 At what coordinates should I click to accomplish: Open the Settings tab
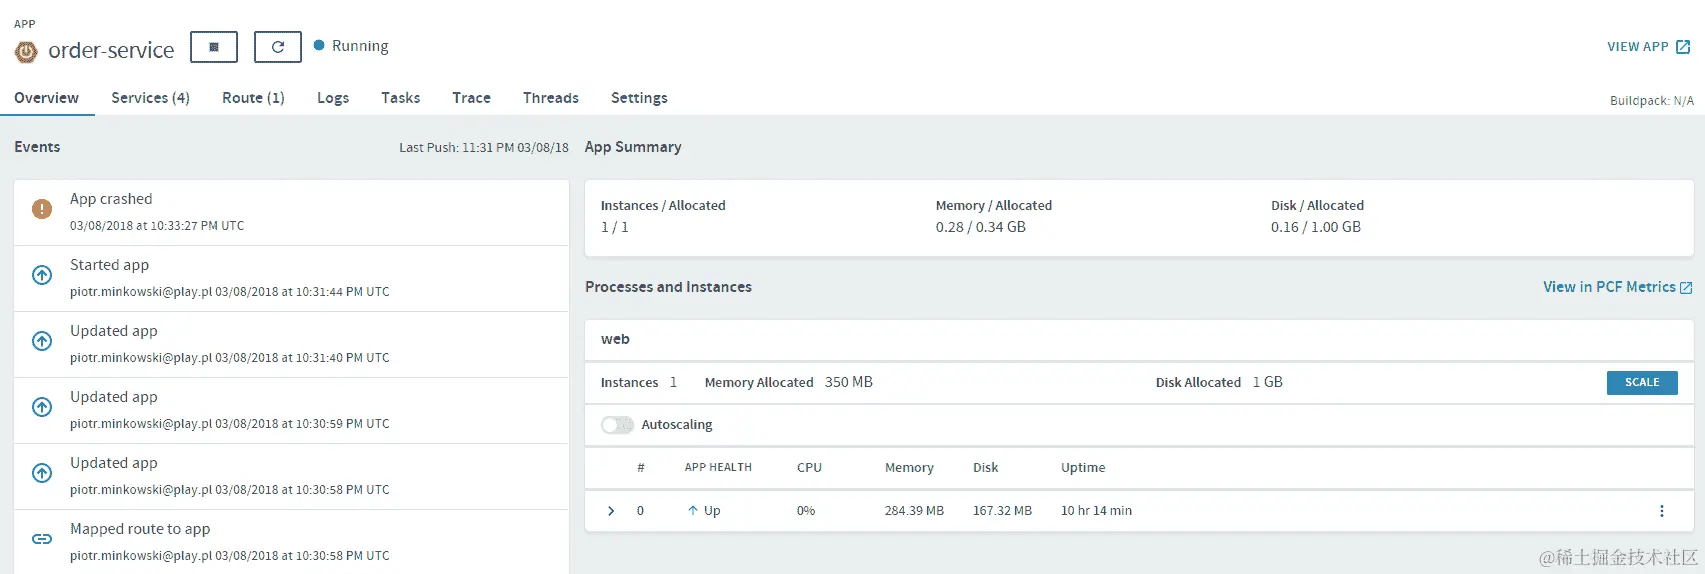tap(639, 98)
